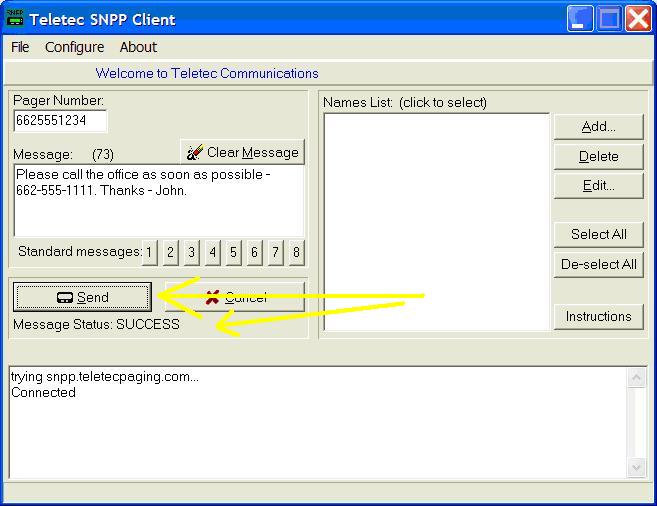Click the log scrollbar up arrow

pyautogui.click(x=636, y=378)
